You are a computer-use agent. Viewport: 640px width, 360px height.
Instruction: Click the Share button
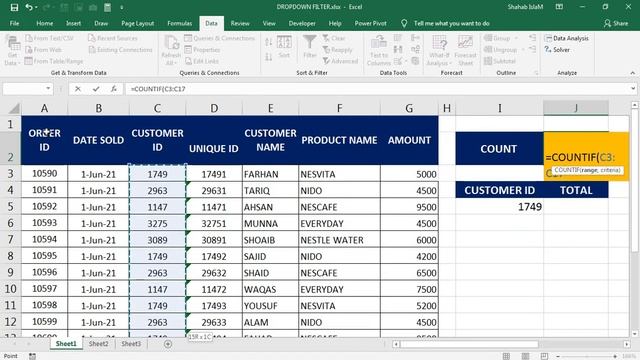616,23
